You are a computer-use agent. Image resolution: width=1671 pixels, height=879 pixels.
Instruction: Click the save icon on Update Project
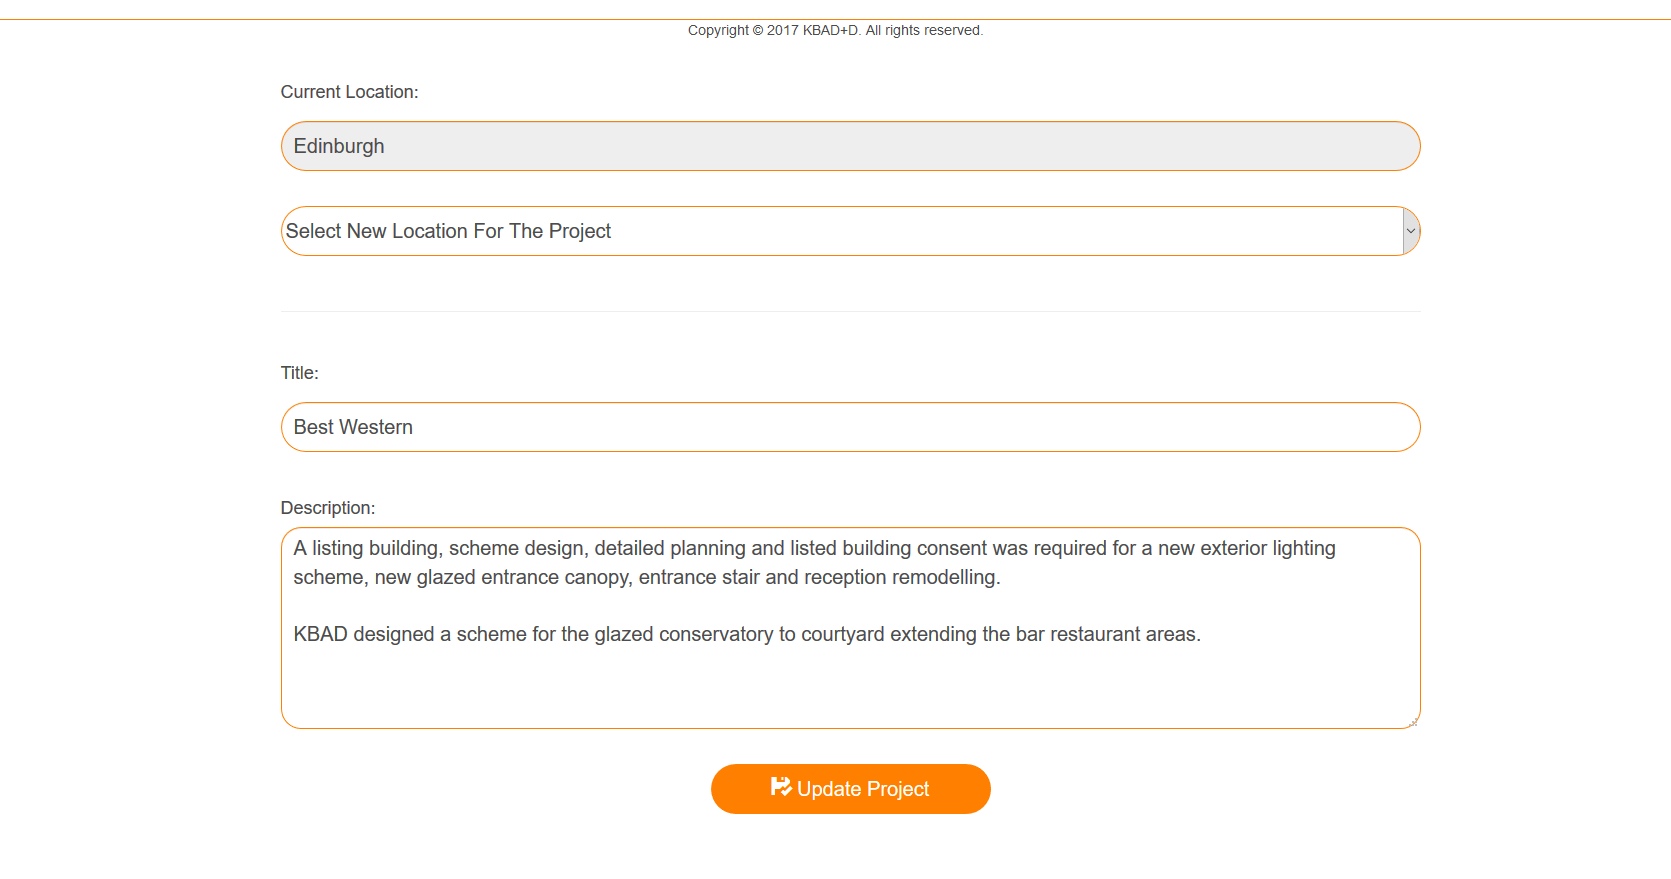click(x=781, y=787)
